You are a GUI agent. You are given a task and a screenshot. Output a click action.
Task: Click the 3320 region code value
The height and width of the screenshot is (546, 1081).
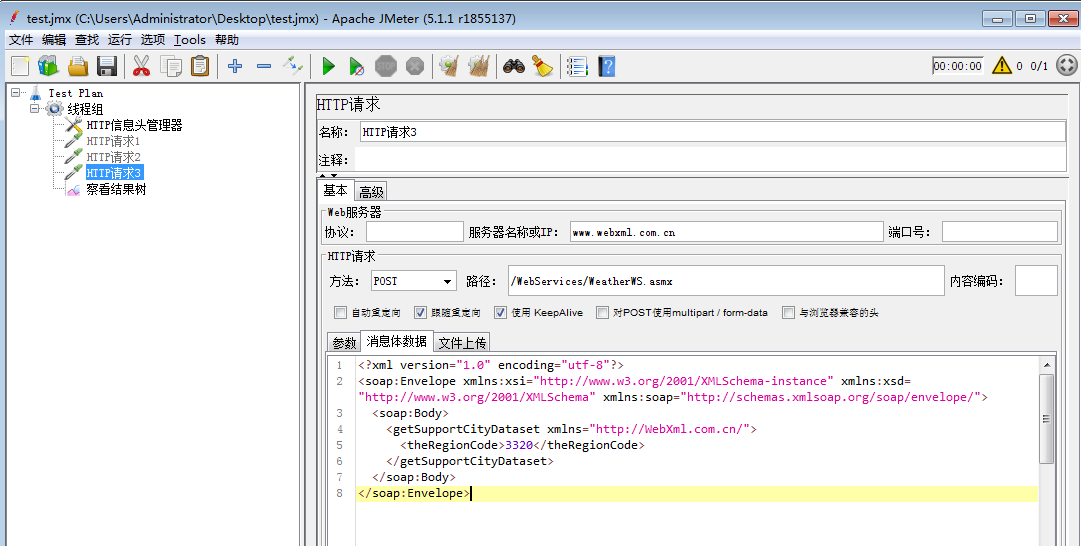click(x=519, y=445)
